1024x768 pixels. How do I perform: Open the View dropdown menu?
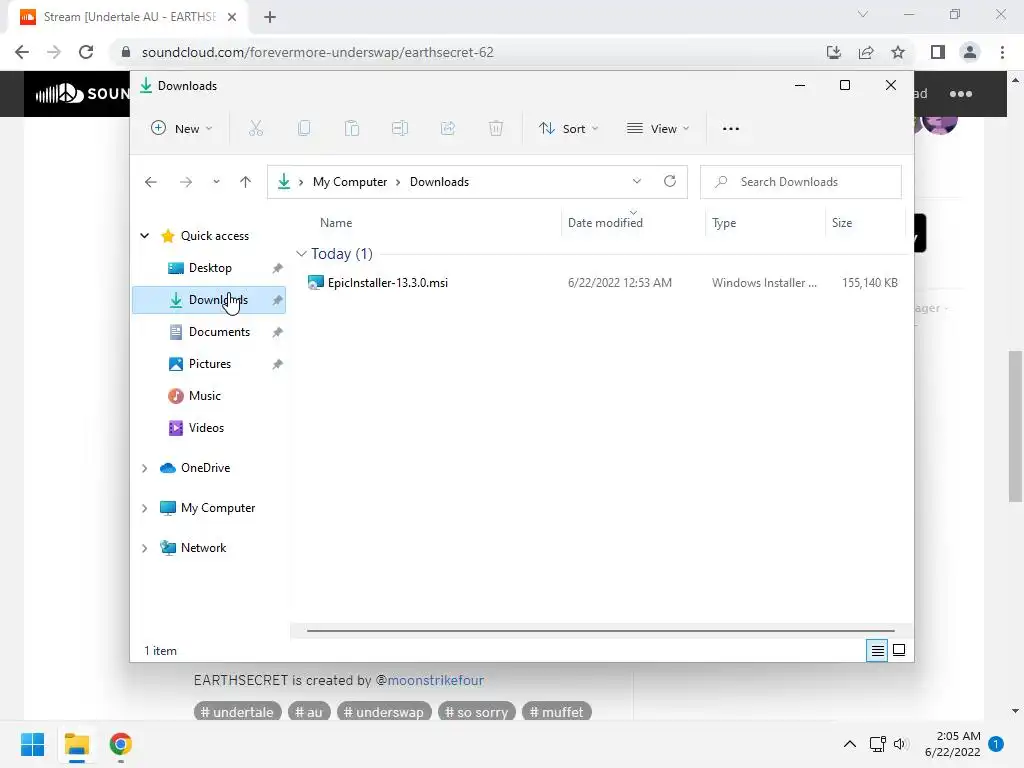point(658,129)
